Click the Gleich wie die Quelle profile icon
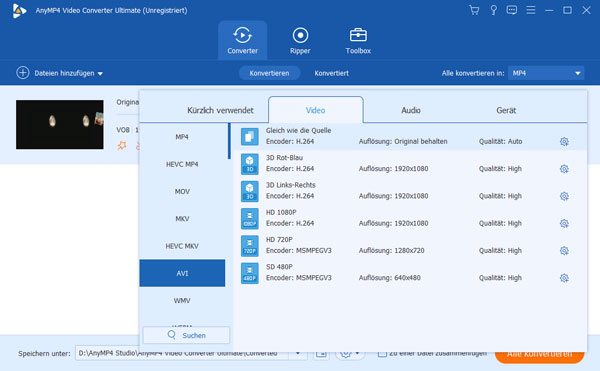This screenshot has width=600, height=371. [249, 137]
